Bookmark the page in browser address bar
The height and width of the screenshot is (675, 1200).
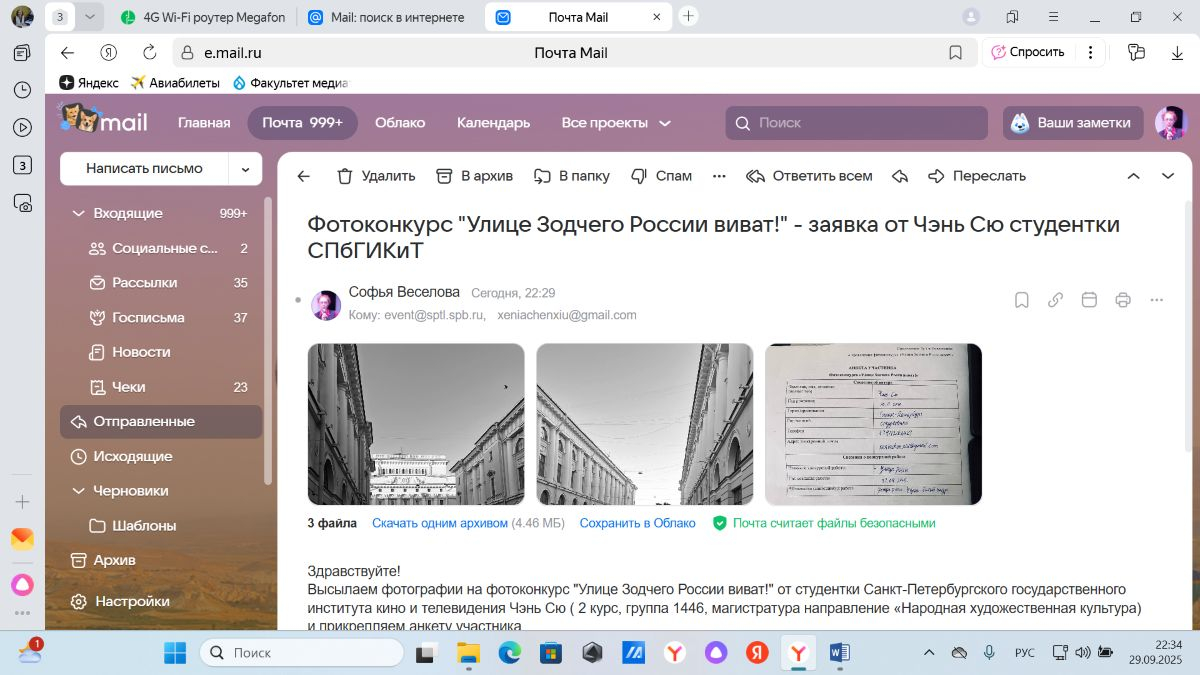click(x=955, y=53)
